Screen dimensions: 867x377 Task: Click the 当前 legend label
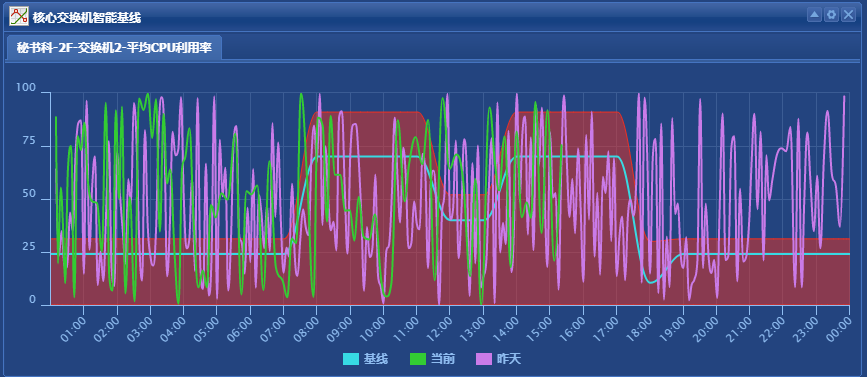(442, 359)
